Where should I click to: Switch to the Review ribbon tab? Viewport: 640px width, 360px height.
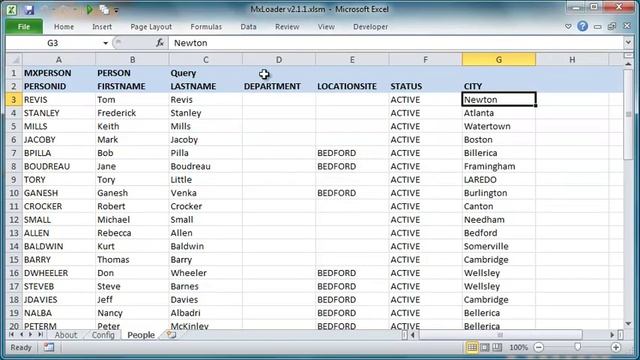tap(287, 27)
